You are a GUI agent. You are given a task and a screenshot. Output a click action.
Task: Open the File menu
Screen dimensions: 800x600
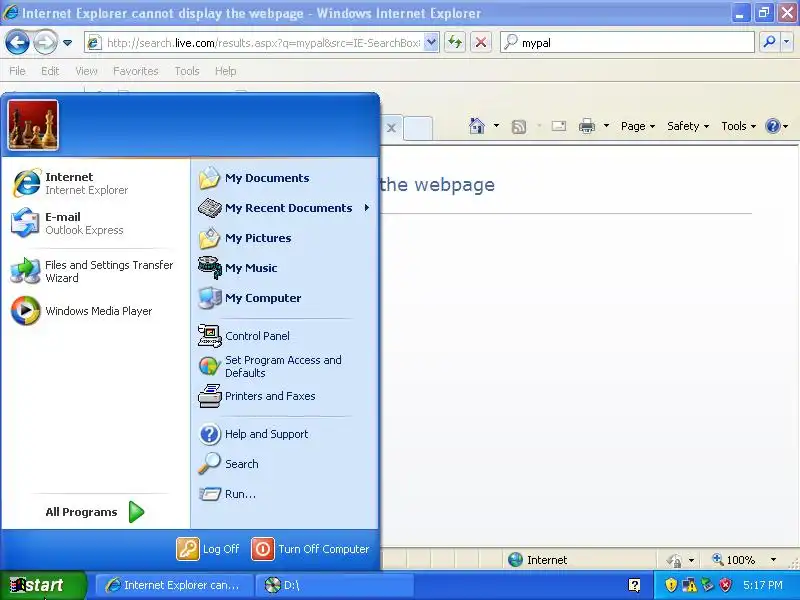point(17,71)
